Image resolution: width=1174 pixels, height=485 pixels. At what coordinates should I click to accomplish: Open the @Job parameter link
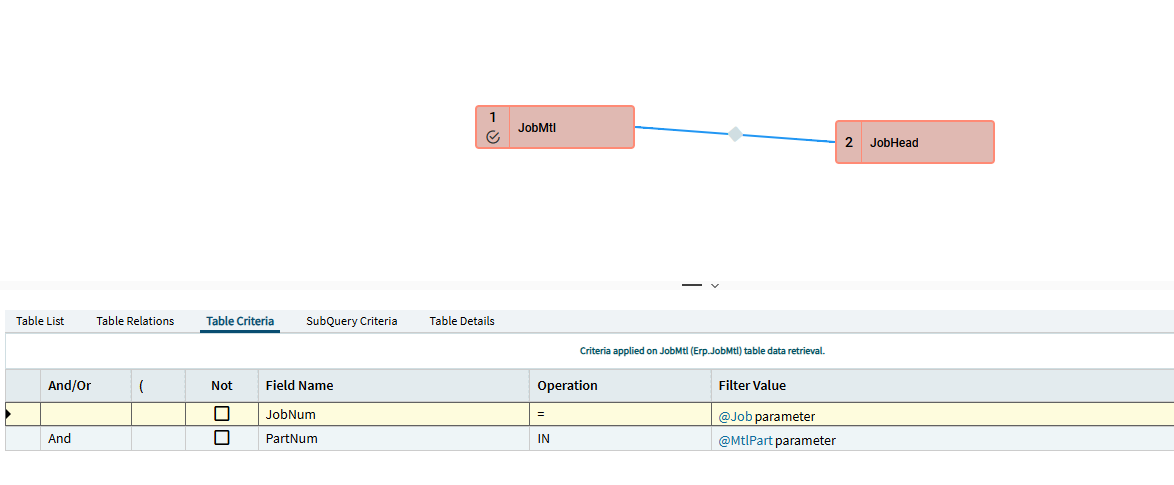click(735, 416)
